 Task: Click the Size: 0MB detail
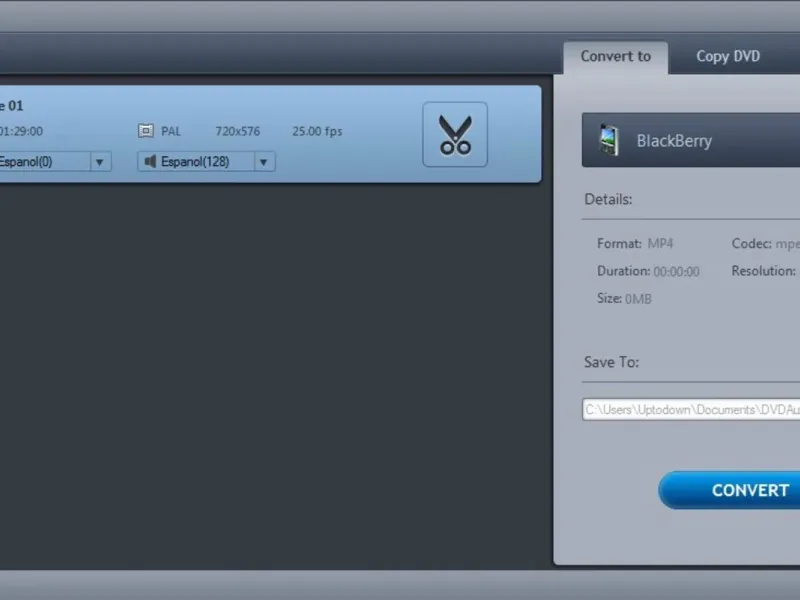(x=624, y=298)
